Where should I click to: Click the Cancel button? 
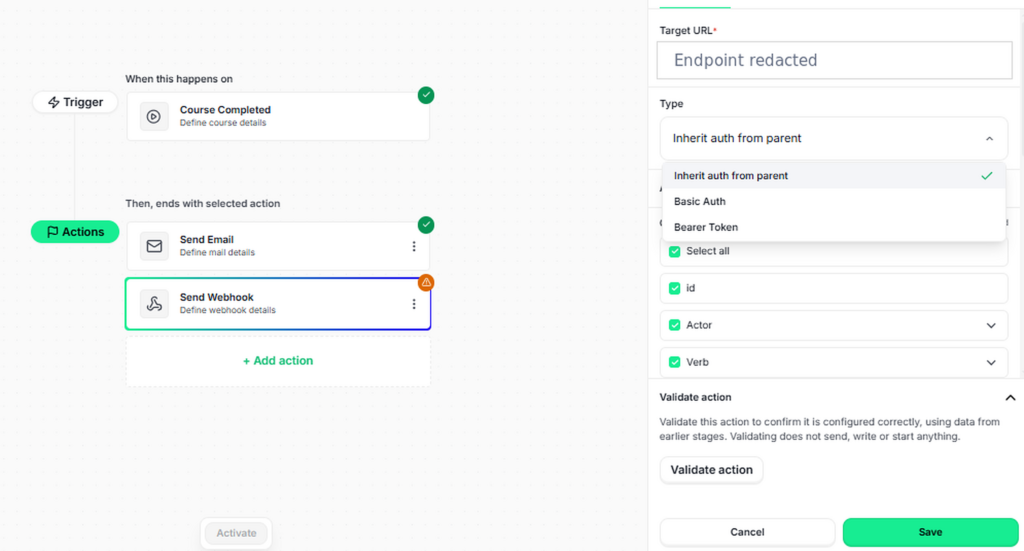747,532
